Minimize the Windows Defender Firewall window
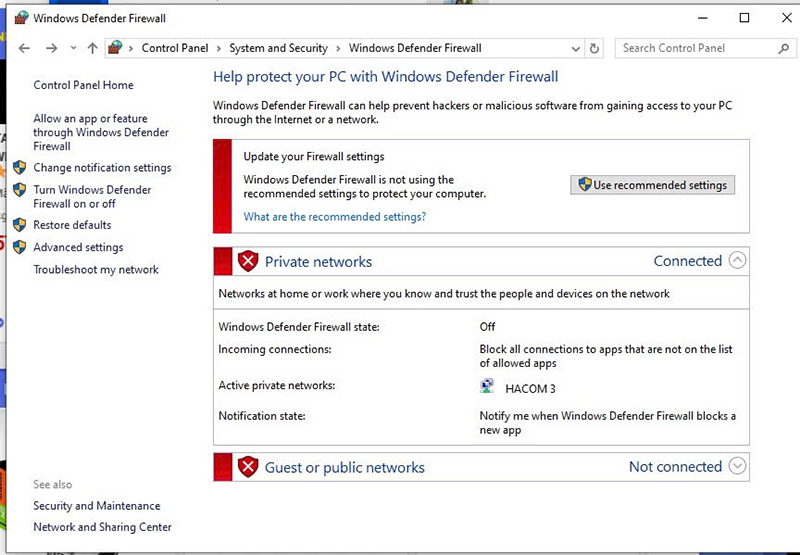The height and width of the screenshot is (555, 800). point(703,18)
